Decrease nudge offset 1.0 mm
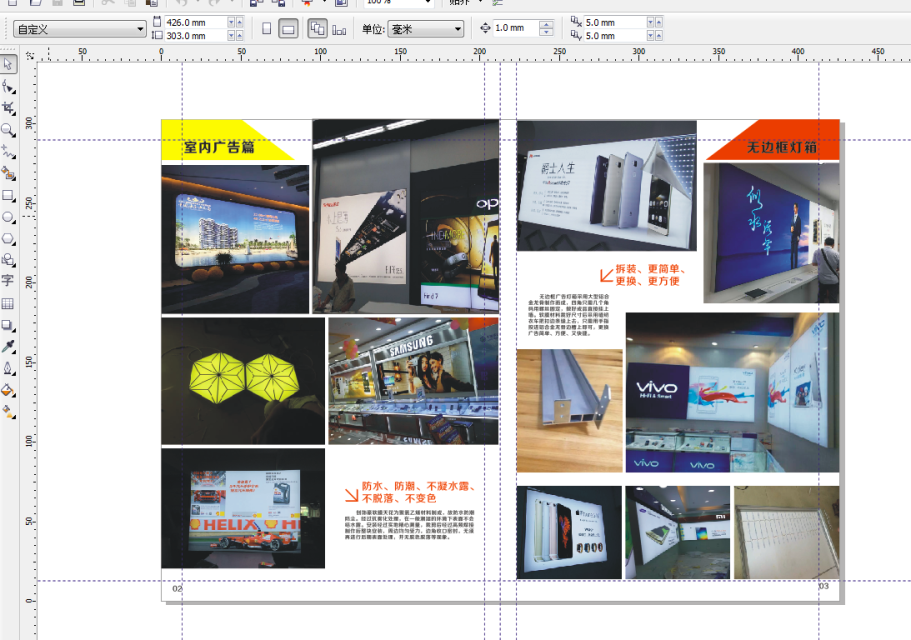This screenshot has height=640, width=911. 546,32
